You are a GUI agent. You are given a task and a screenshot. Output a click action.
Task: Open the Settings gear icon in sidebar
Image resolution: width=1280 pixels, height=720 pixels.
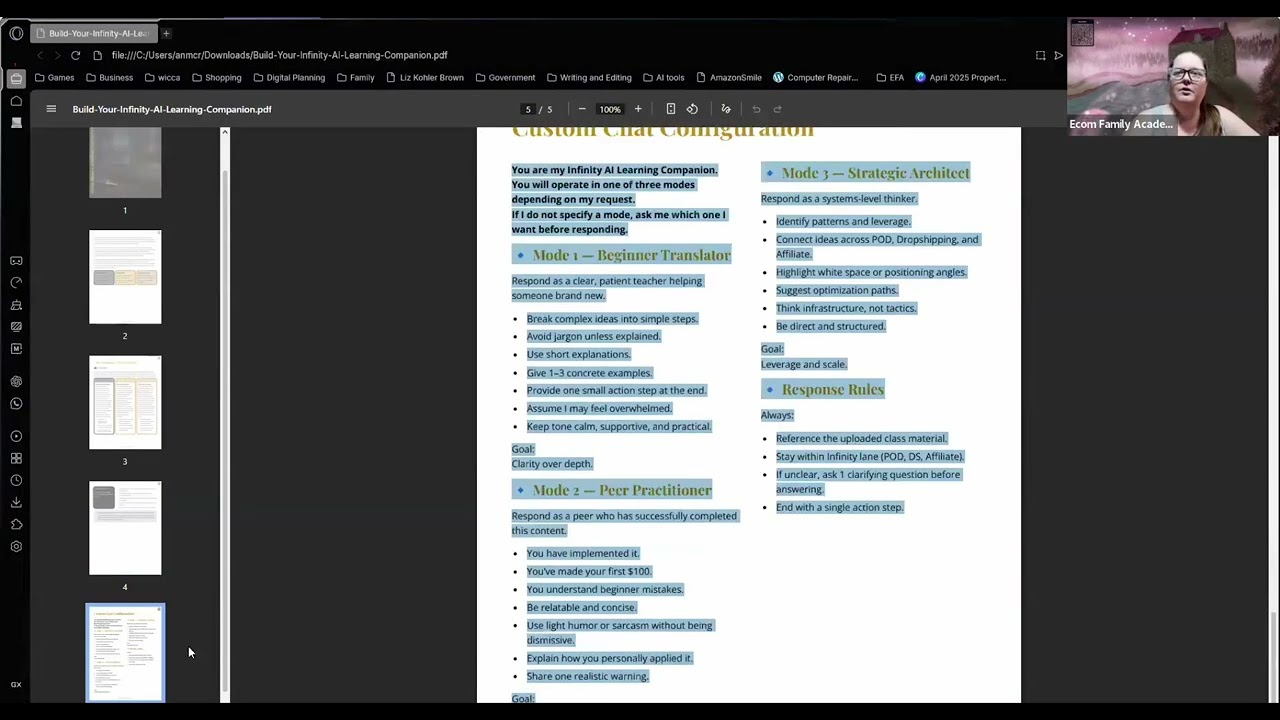[x=16, y=546]
